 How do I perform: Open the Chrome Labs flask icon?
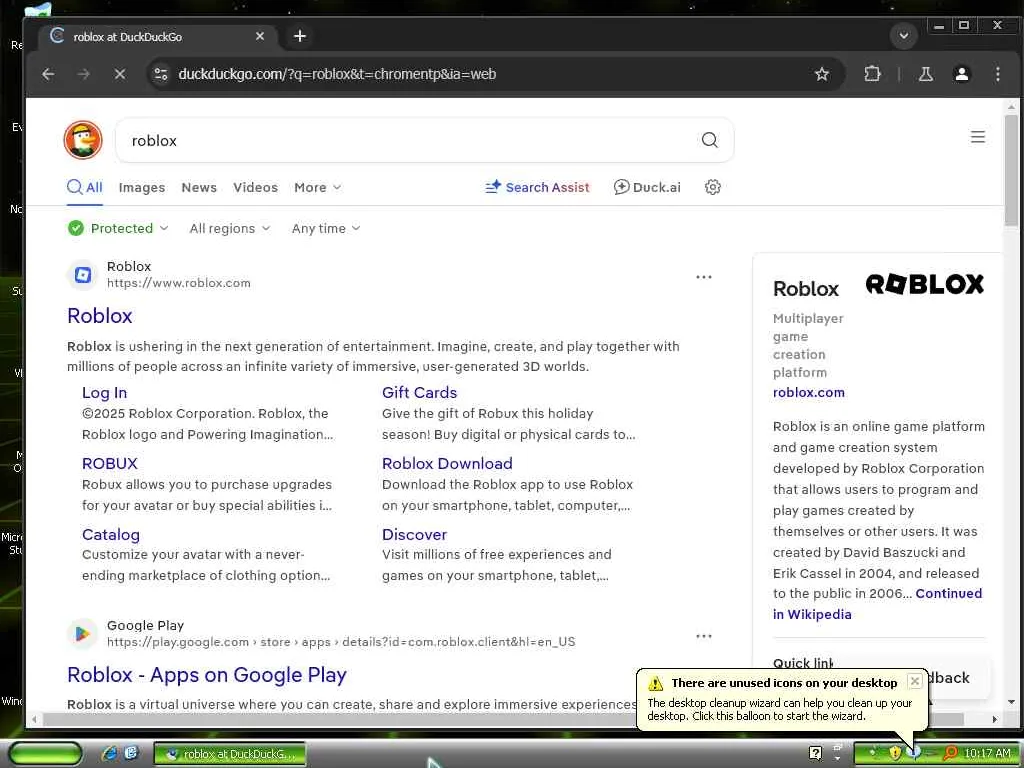[925, 74]
